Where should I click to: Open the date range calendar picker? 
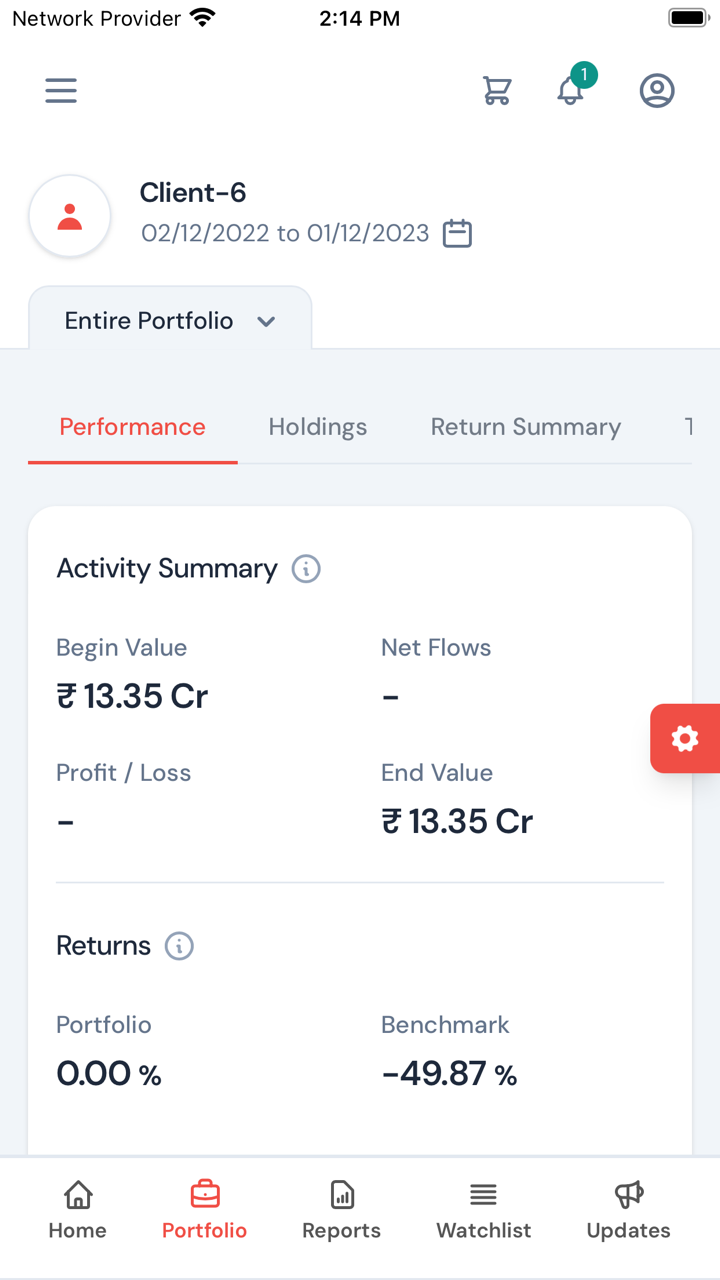tap(457, 233)
